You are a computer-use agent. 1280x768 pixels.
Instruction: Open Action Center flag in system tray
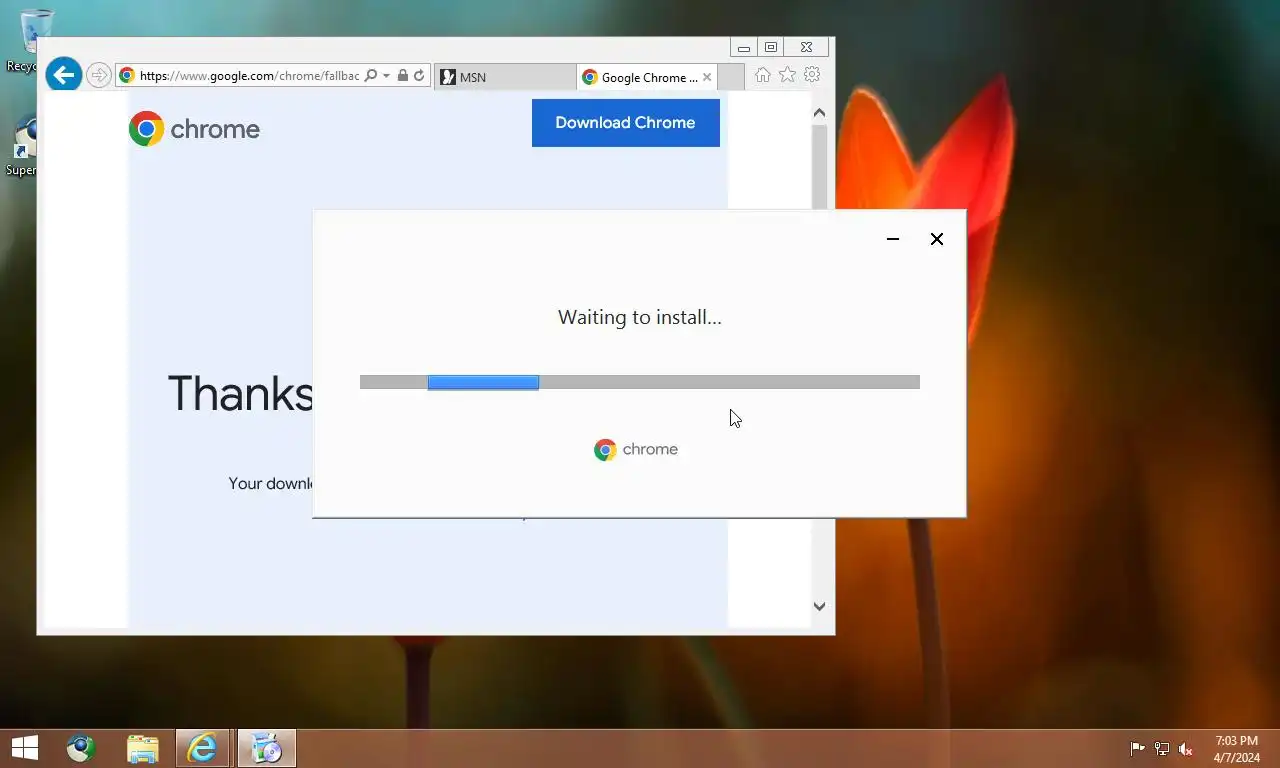[x=1137, y=749]
